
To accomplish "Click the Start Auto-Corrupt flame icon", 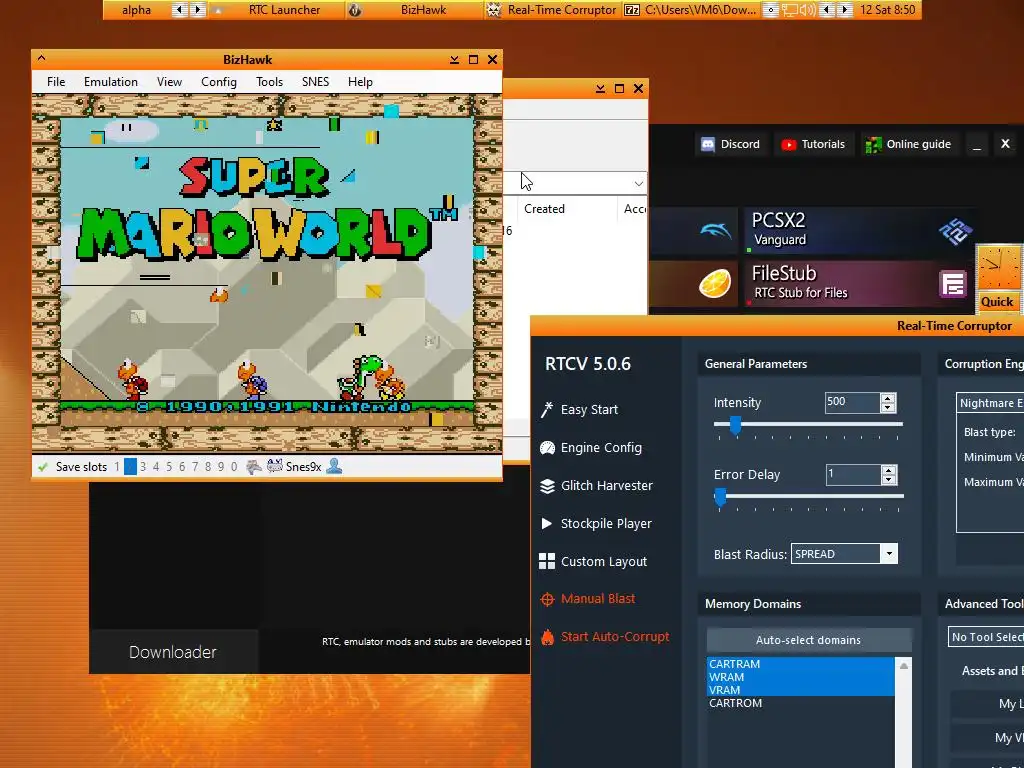I will click(x=547, y=637).
